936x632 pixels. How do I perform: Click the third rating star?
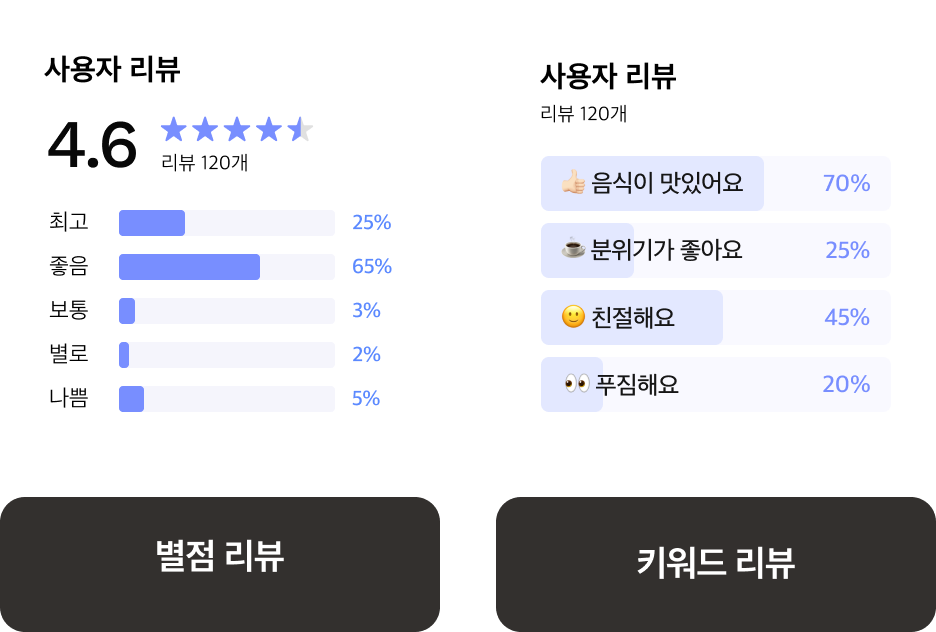(237, 129)
